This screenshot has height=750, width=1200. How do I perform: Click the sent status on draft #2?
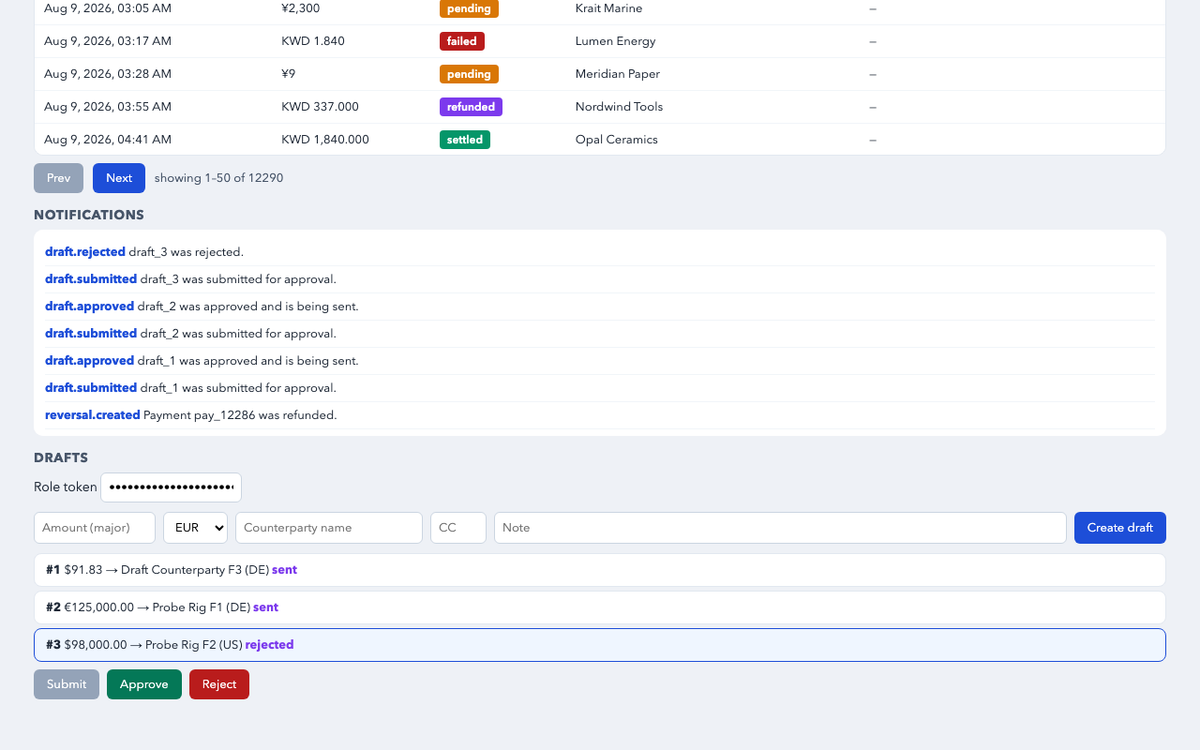tap(266, 607)
